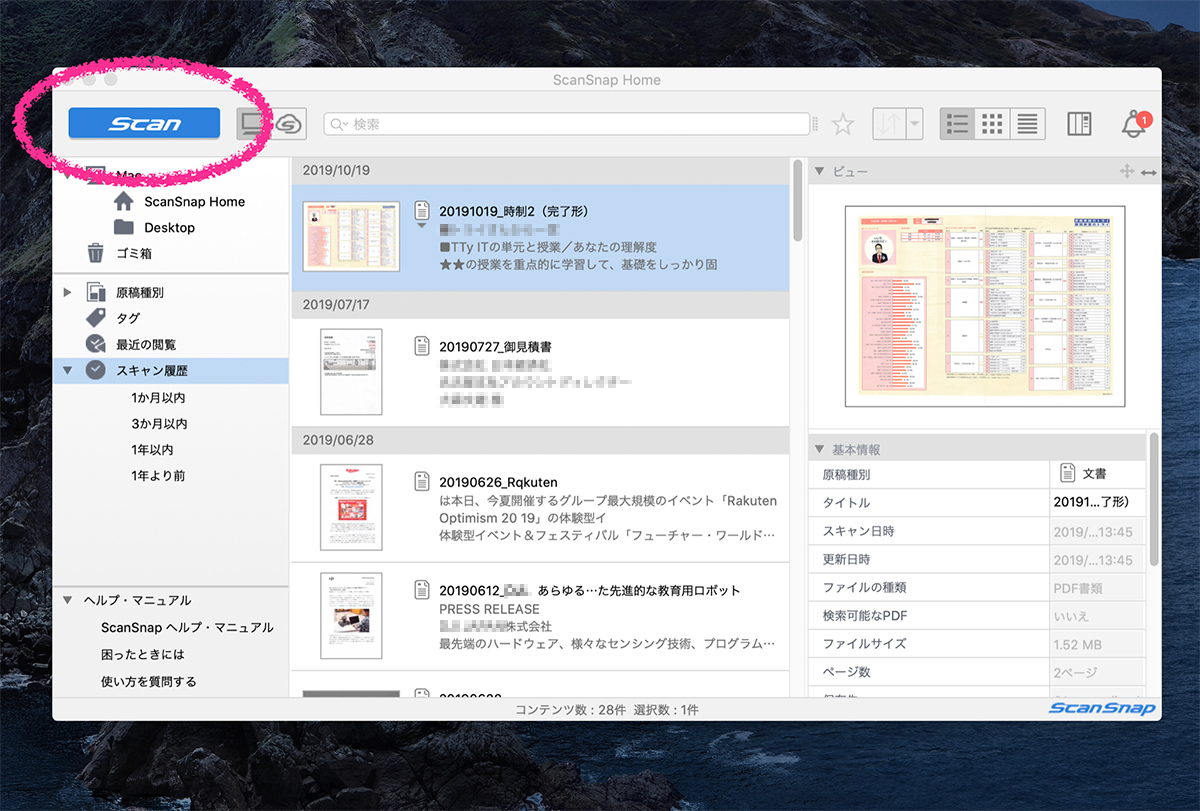Switch to the detail lines view

[x=1027, y=124]
